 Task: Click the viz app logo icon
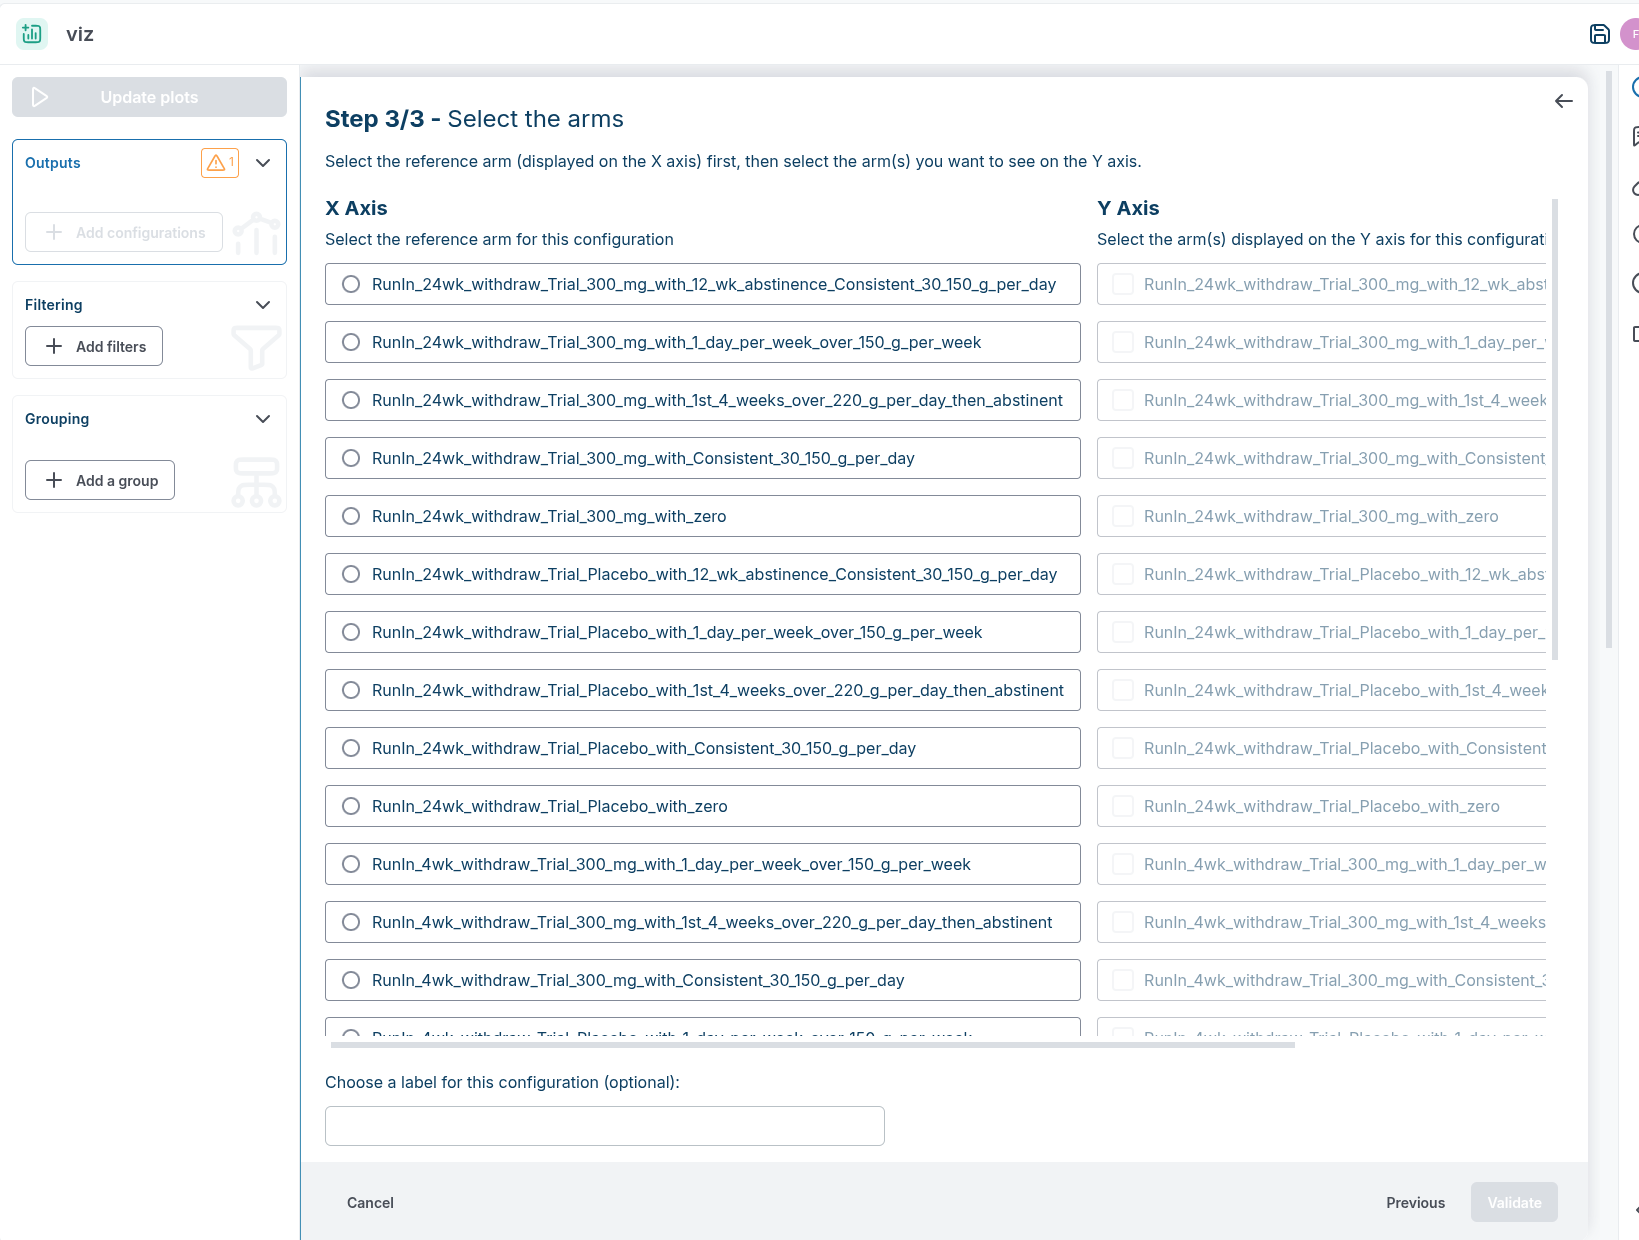tap(32, 34)
